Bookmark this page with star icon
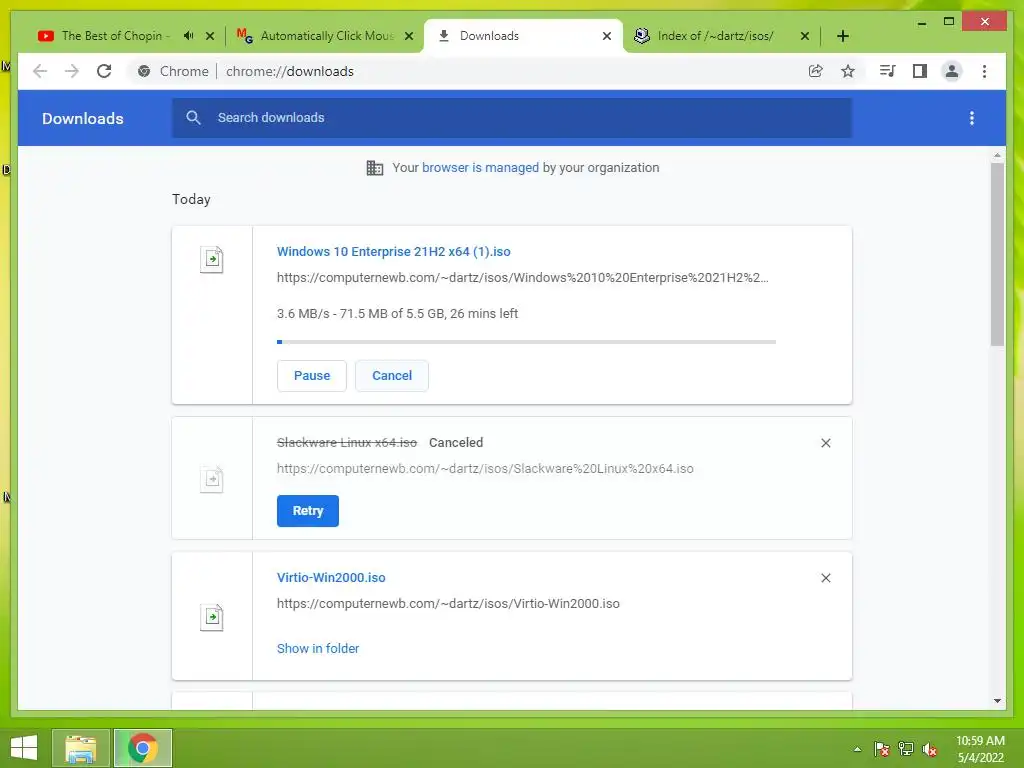Viewport: 1024px width, 768px height. [848, 71]
